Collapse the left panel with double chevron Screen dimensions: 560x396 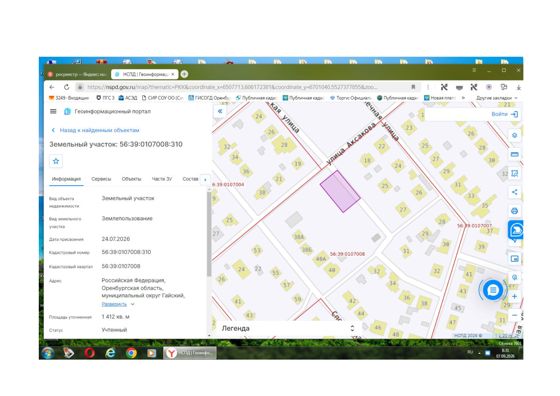point(220,111)
